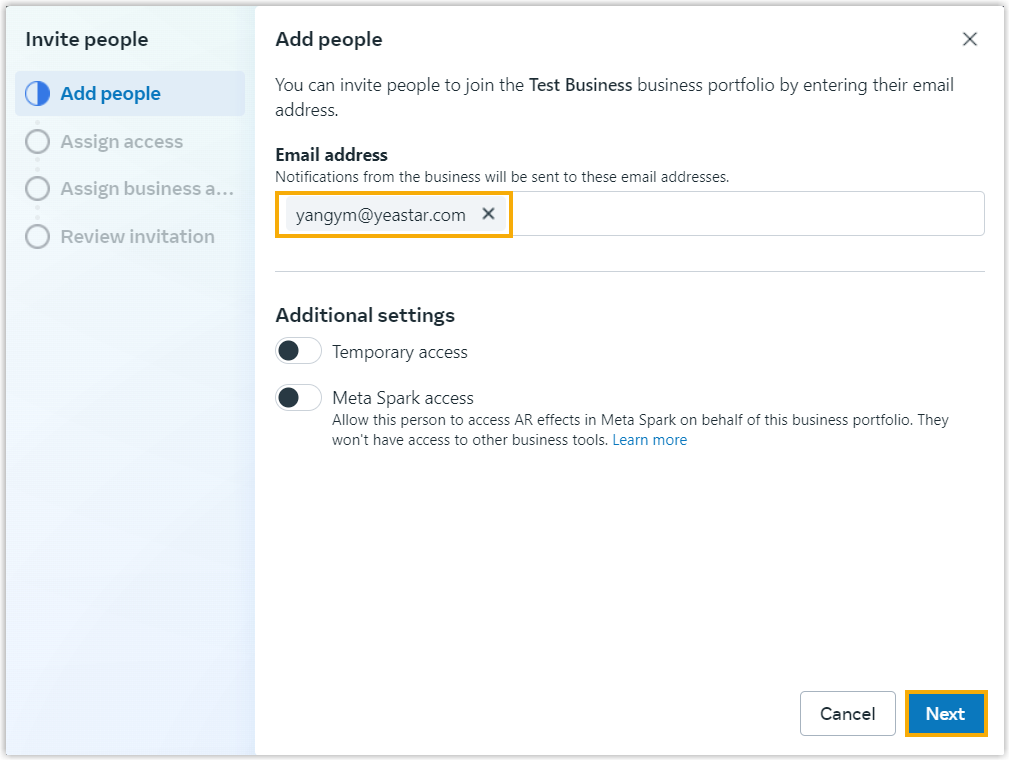Click the Temporary access label text

(399, 352)
